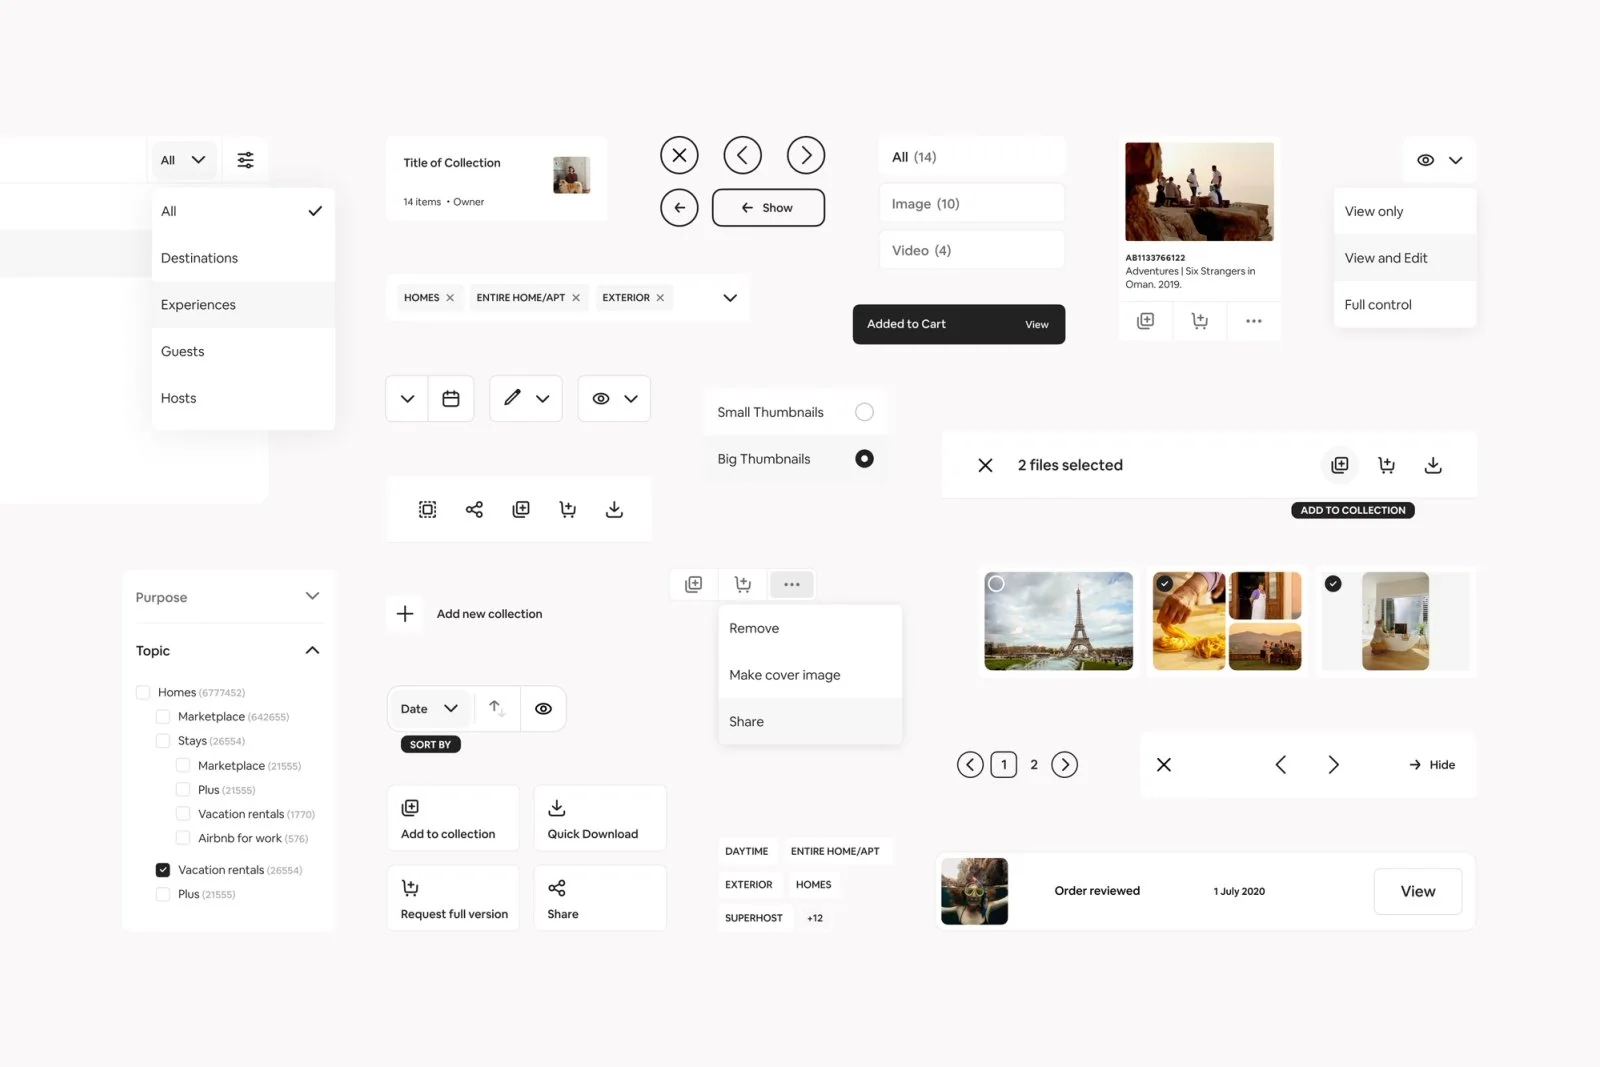Click View on Added to Cart toast
This screenshot has height=1067, width=1600.
point(1036,324)
